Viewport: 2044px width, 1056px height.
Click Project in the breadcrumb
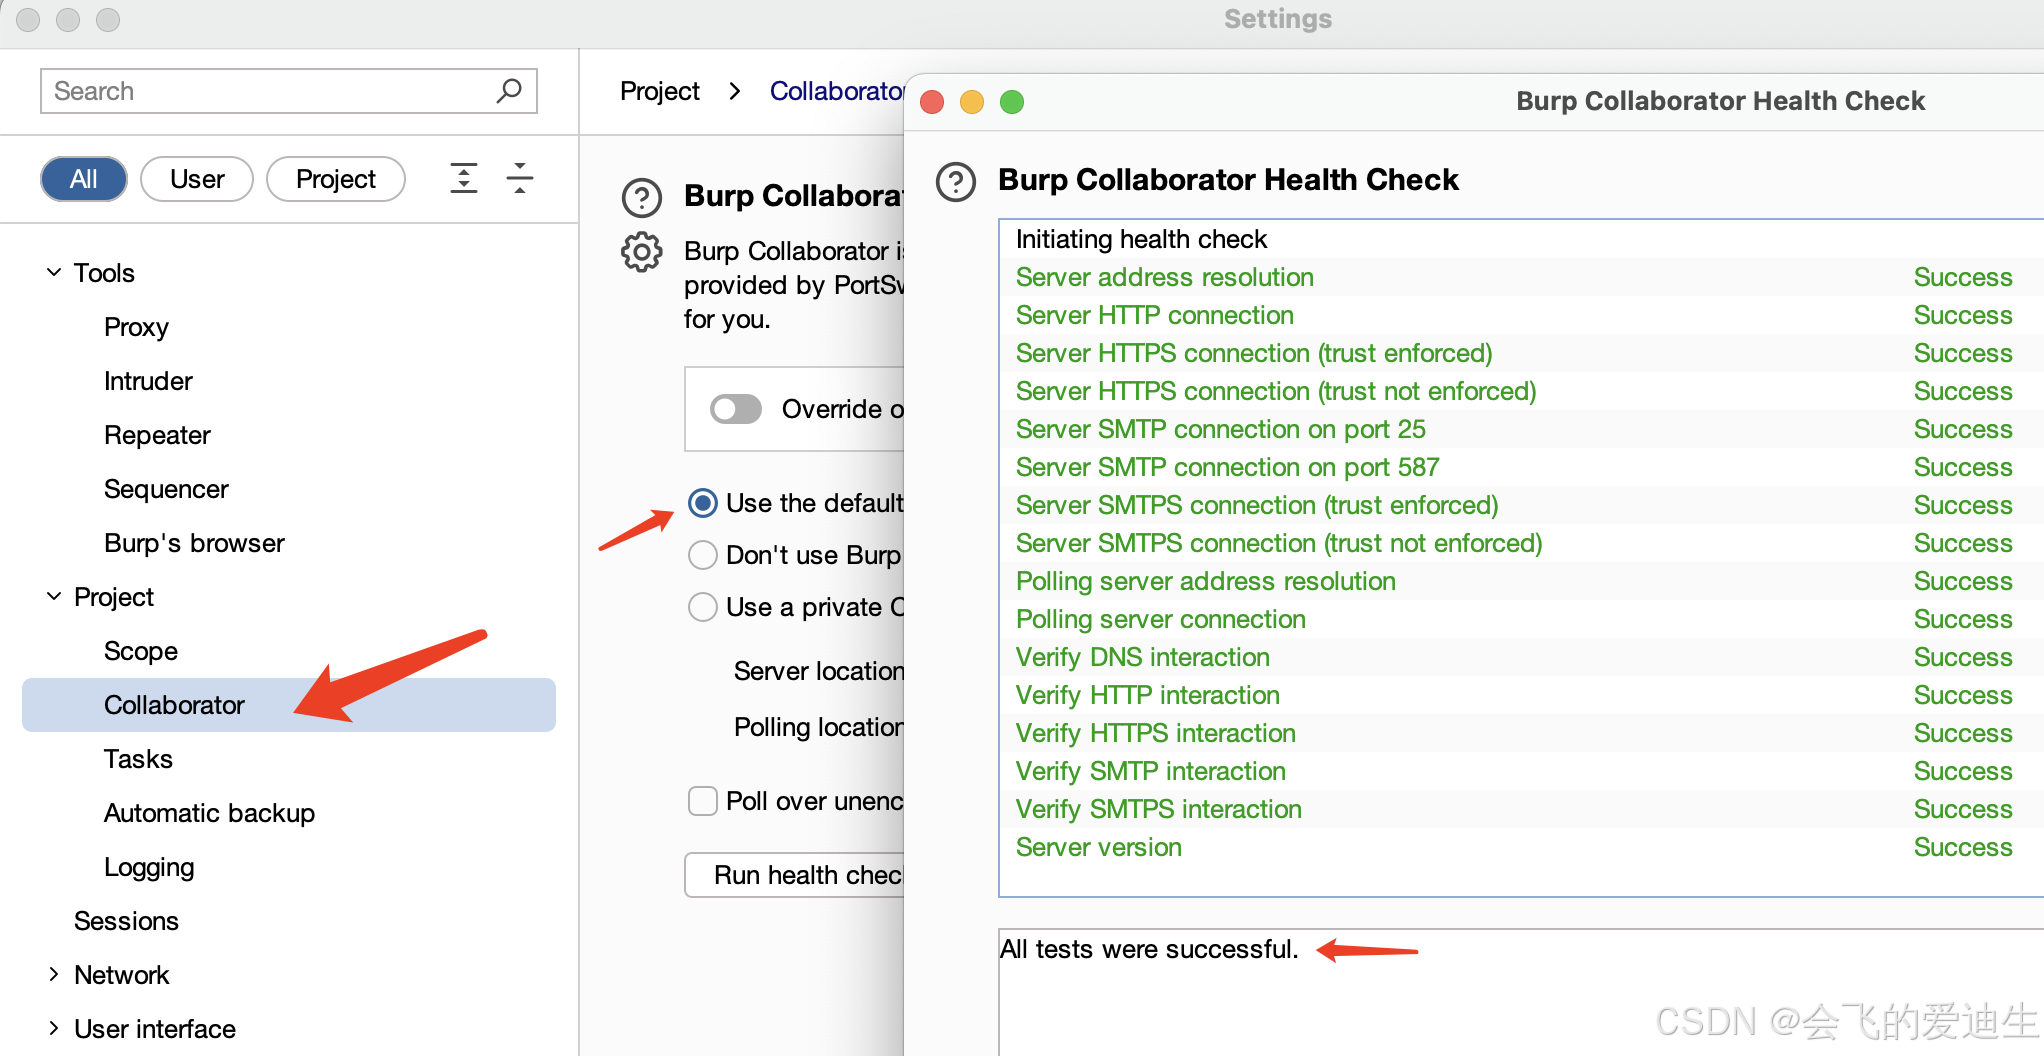point(660,91)
